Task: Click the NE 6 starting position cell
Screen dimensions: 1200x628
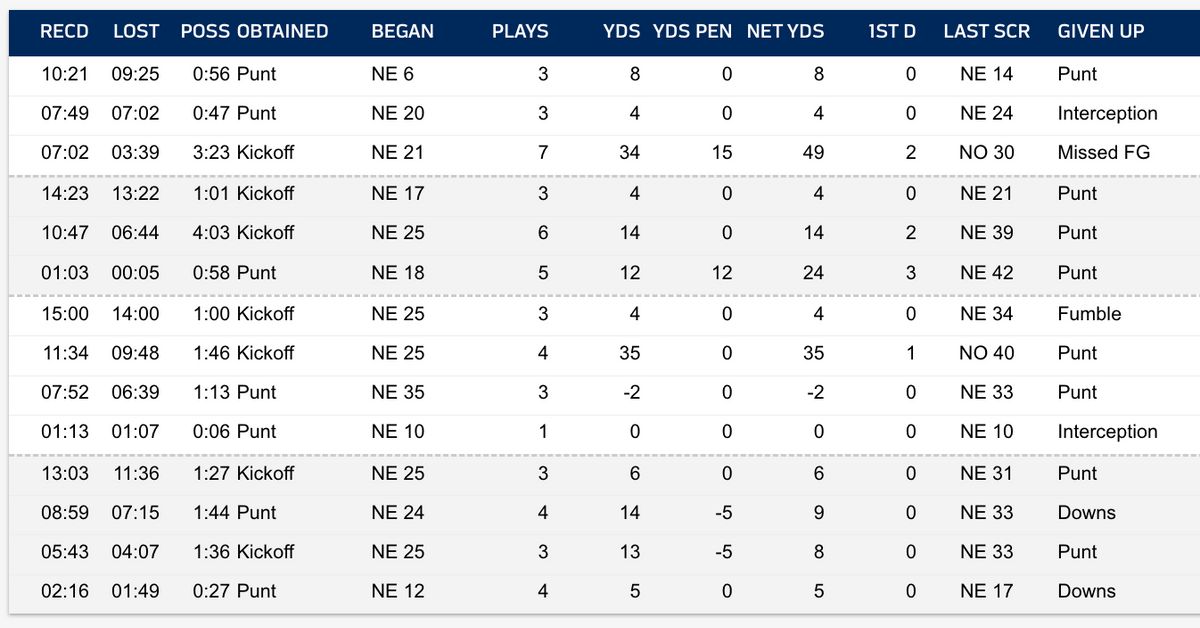Action: [392, 74]
